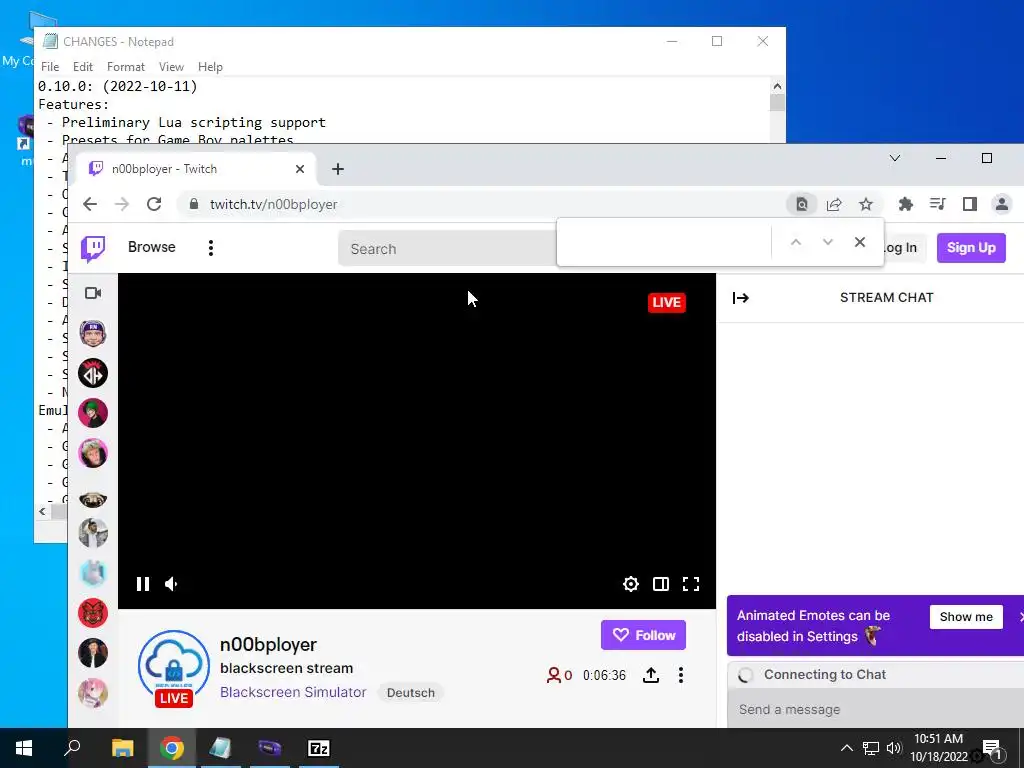Open the sidebar channel avatar with pink ring
The height and width of the screenshot is (768, 1024).
(93, 453)
